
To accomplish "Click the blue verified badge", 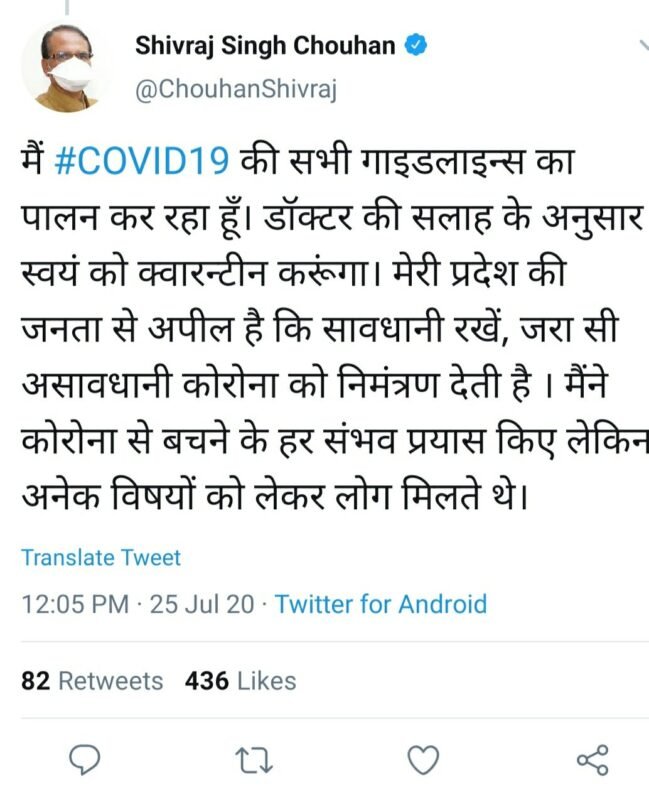I will coord(415,45).
